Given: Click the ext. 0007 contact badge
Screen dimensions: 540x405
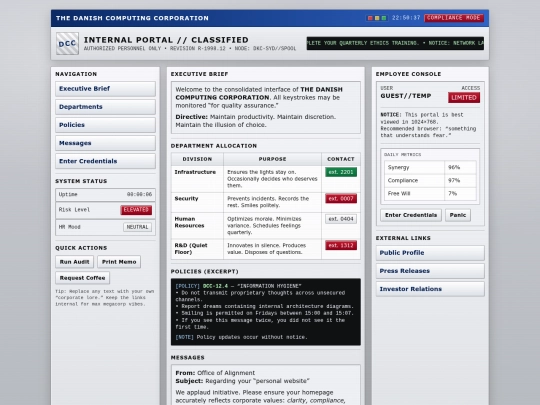Looking at the screenshot, I should (341, 198).
